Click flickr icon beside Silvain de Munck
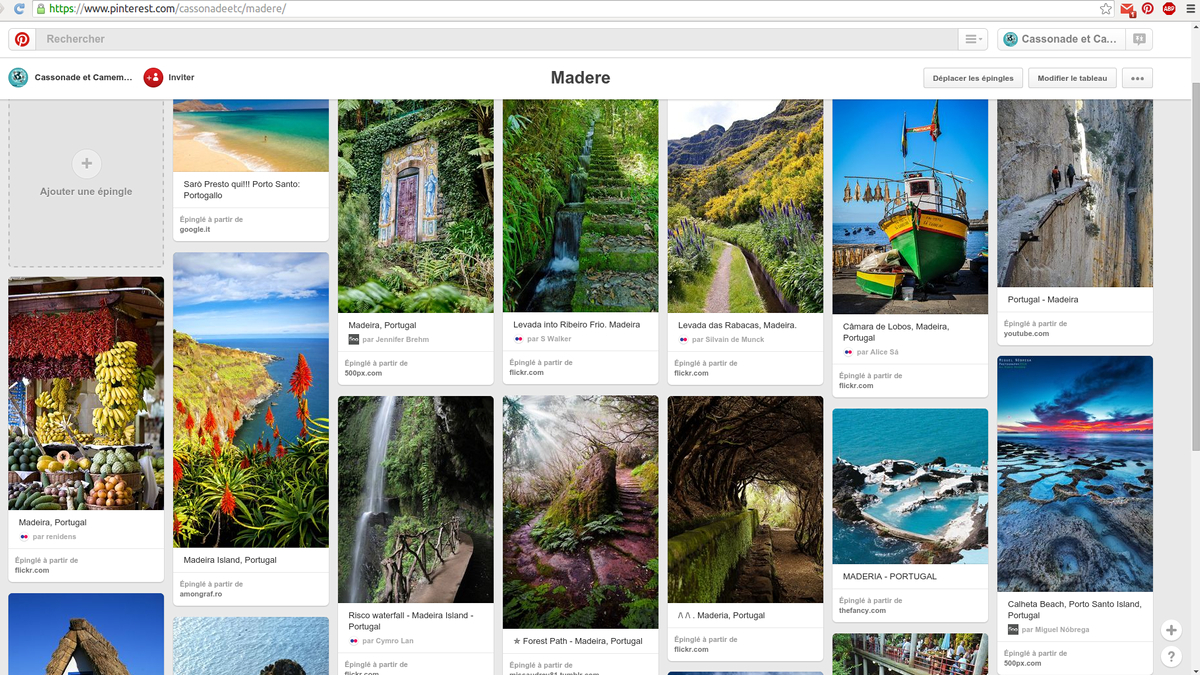 click(x=684, y=340)
